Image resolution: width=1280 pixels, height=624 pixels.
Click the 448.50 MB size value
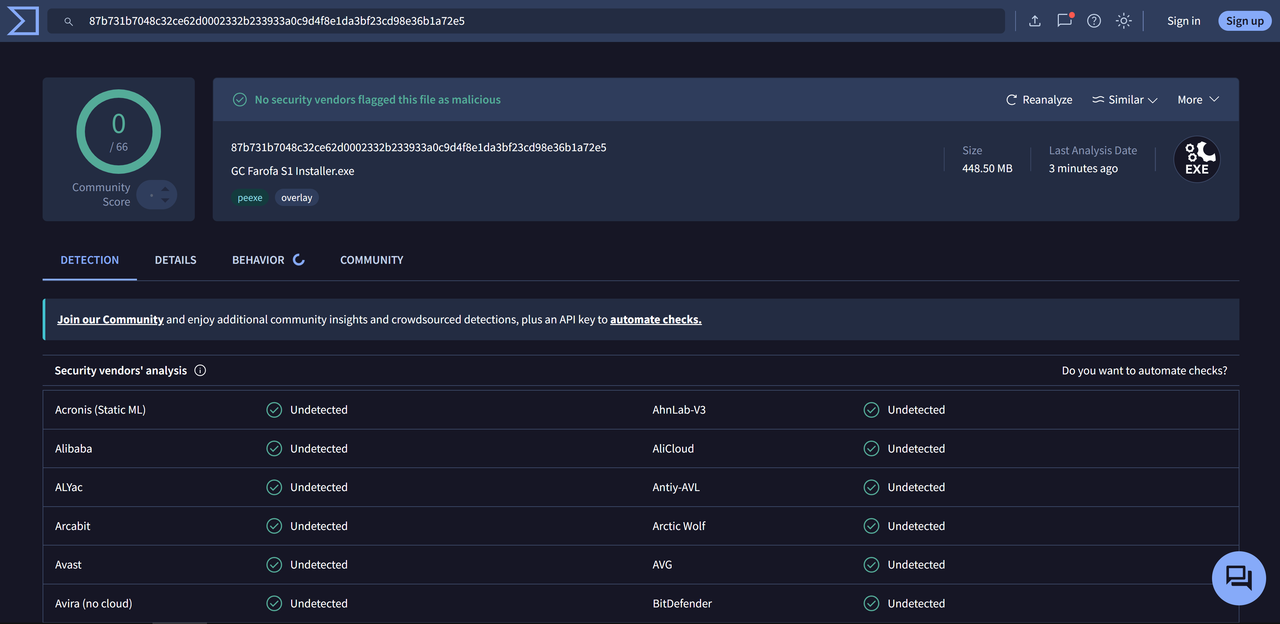(x=987, y=169)
